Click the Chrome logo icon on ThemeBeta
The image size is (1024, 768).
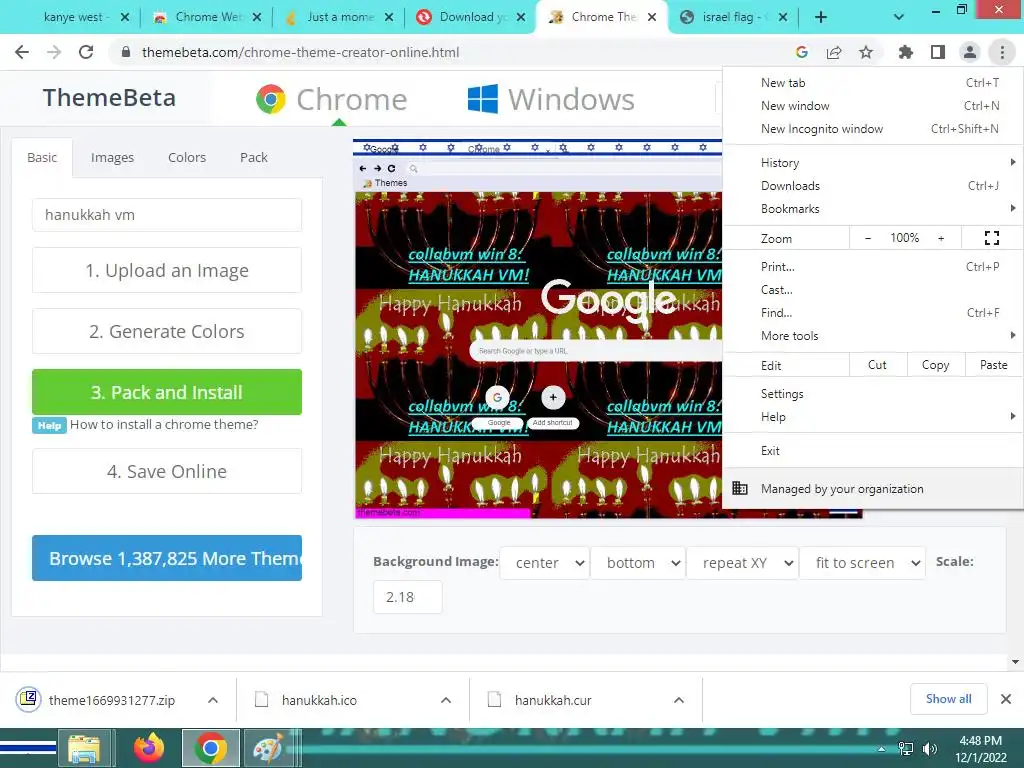click(271, 99)
